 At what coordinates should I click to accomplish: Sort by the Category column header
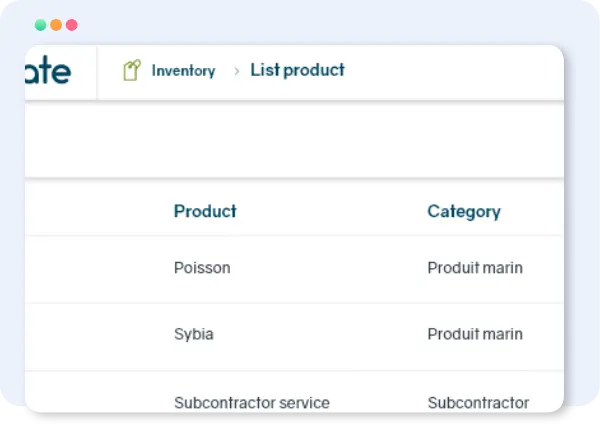click(x=464, y=211)
